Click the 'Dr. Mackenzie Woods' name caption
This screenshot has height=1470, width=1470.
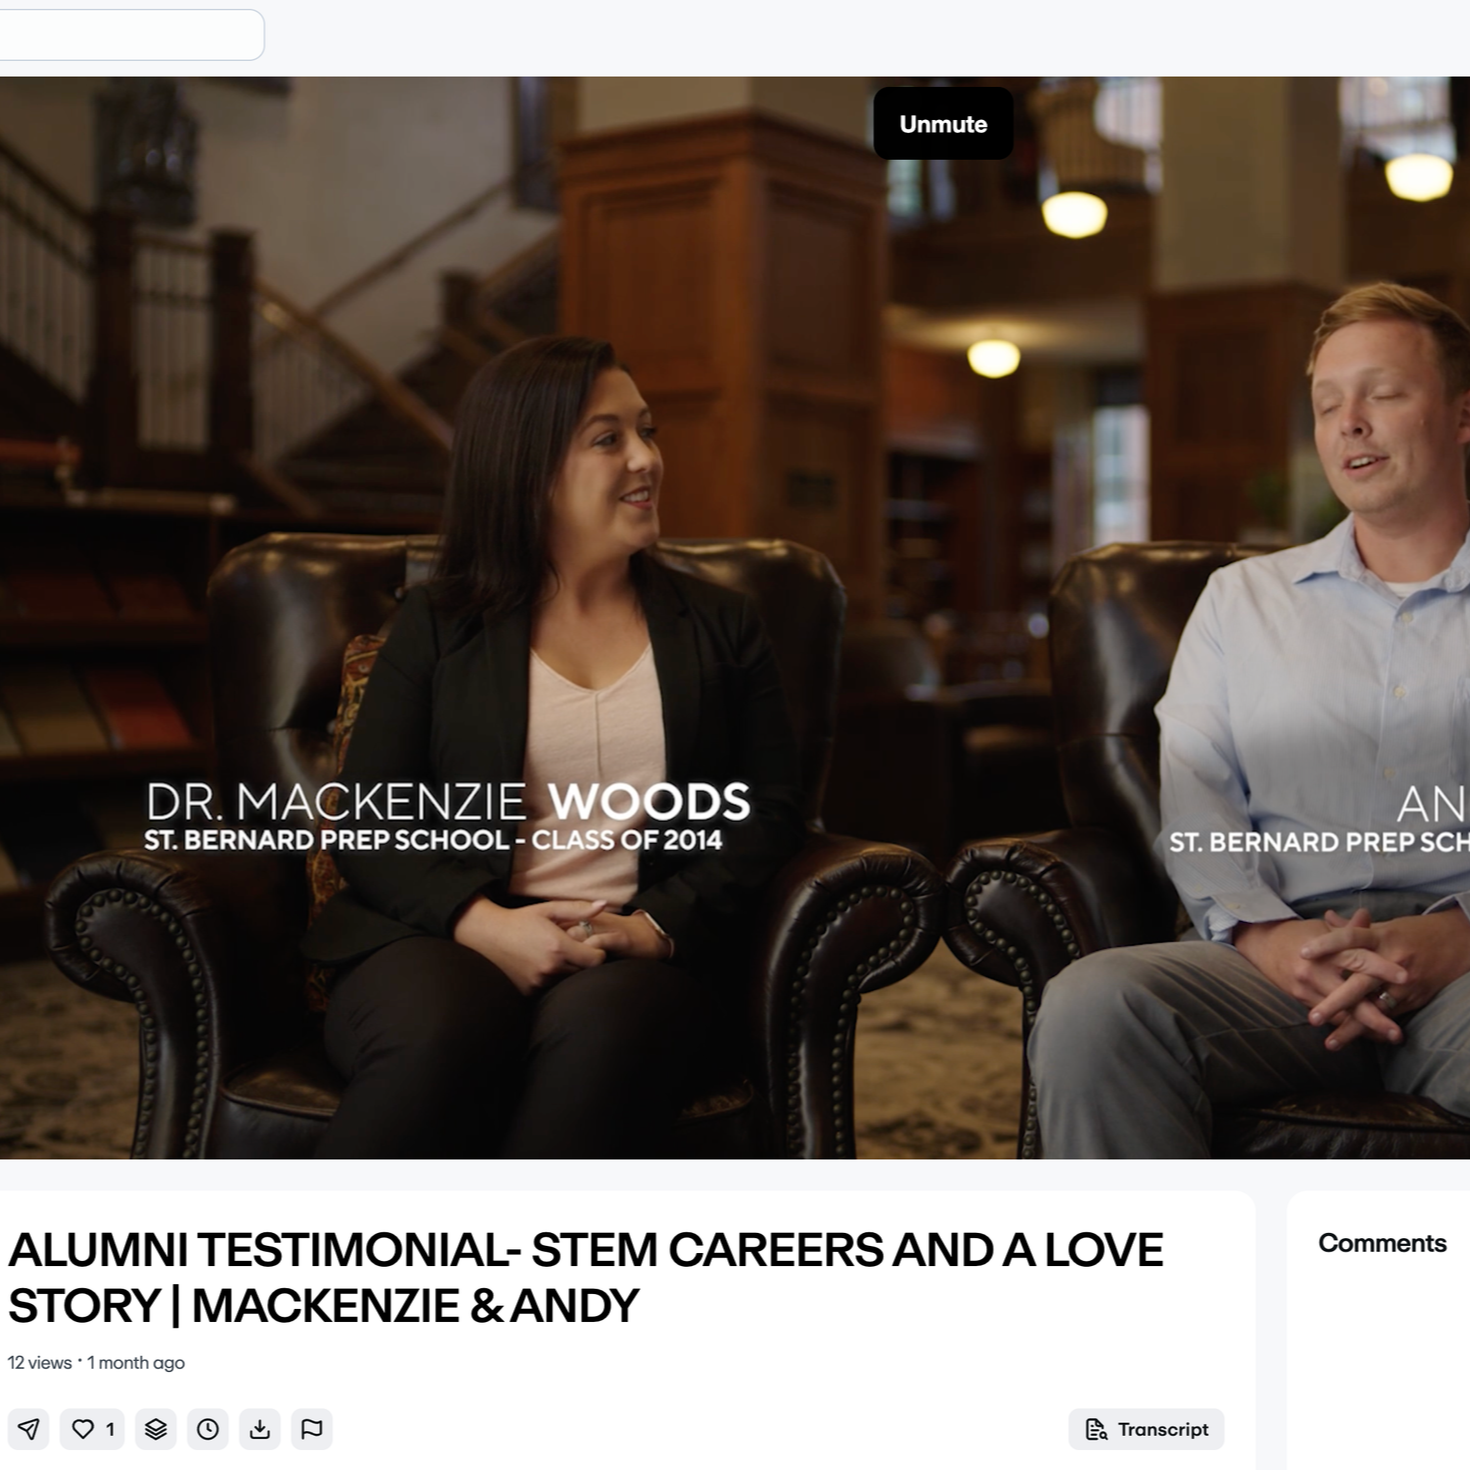pos(447,802)
